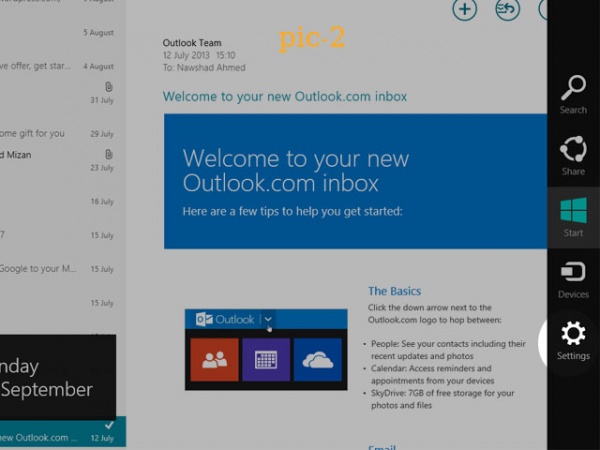Click the paperclip on the Mizan email
Image resolution: width=600 pixels, height=450 pixels.
tap(109, 154)
